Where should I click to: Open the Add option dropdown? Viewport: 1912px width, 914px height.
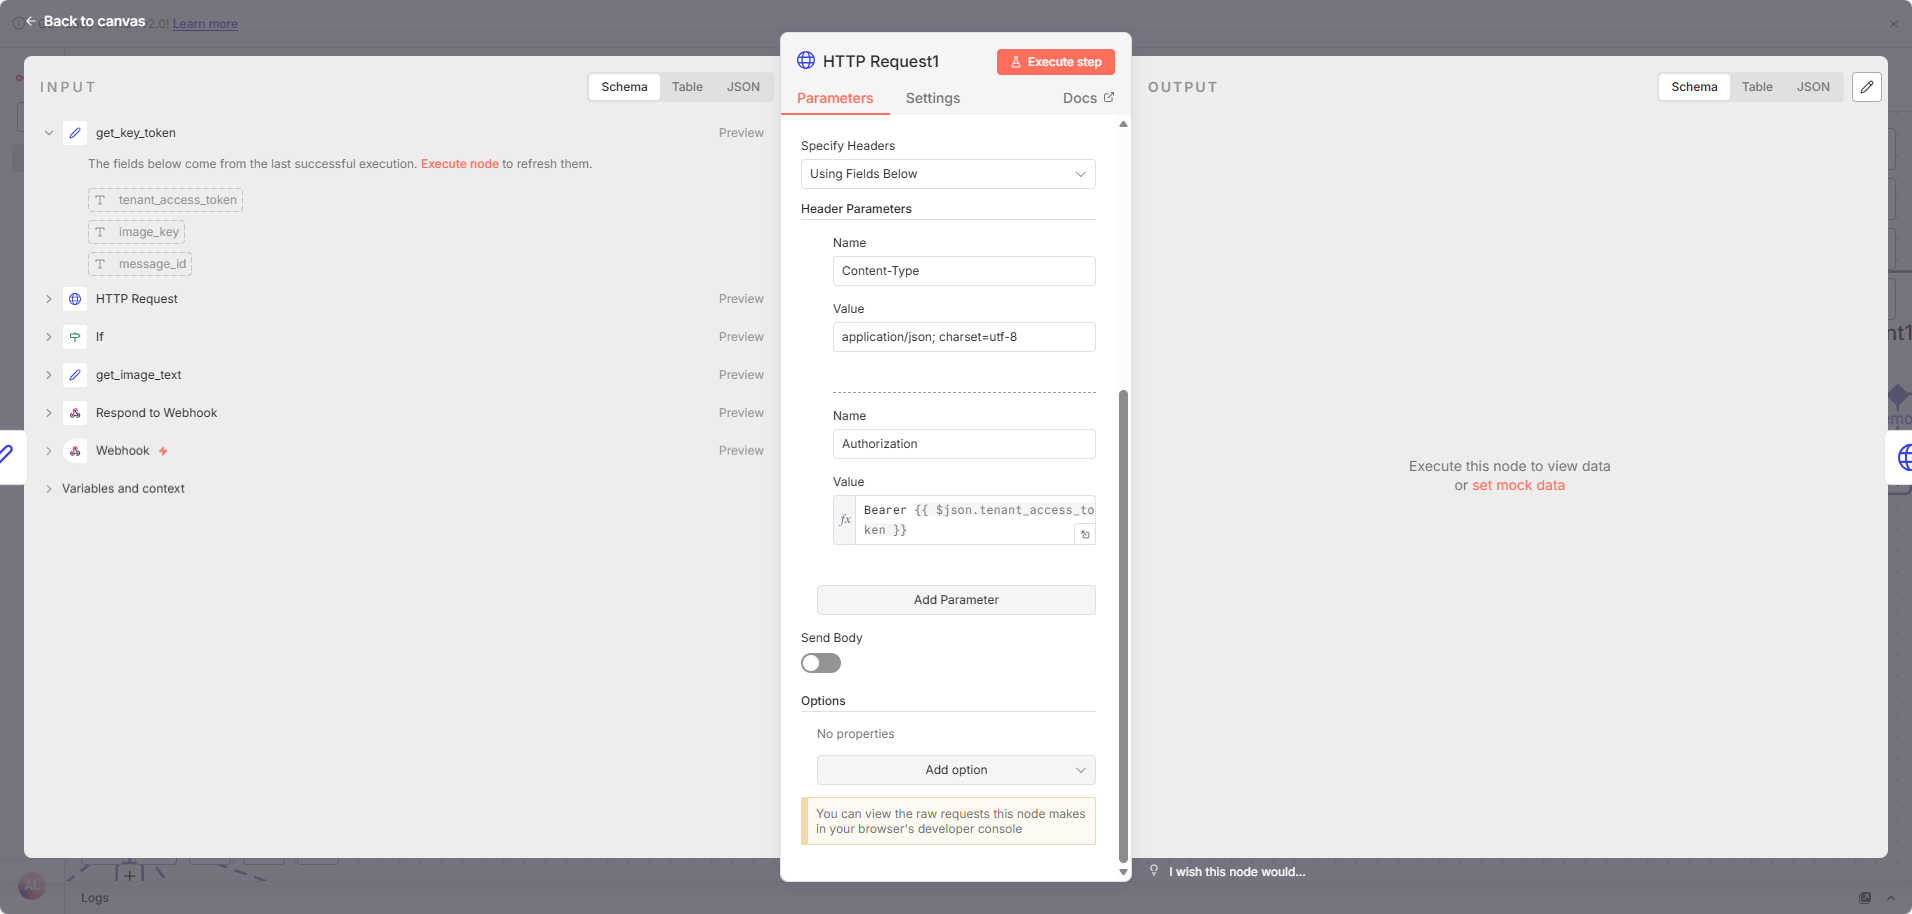pos(955,770)
